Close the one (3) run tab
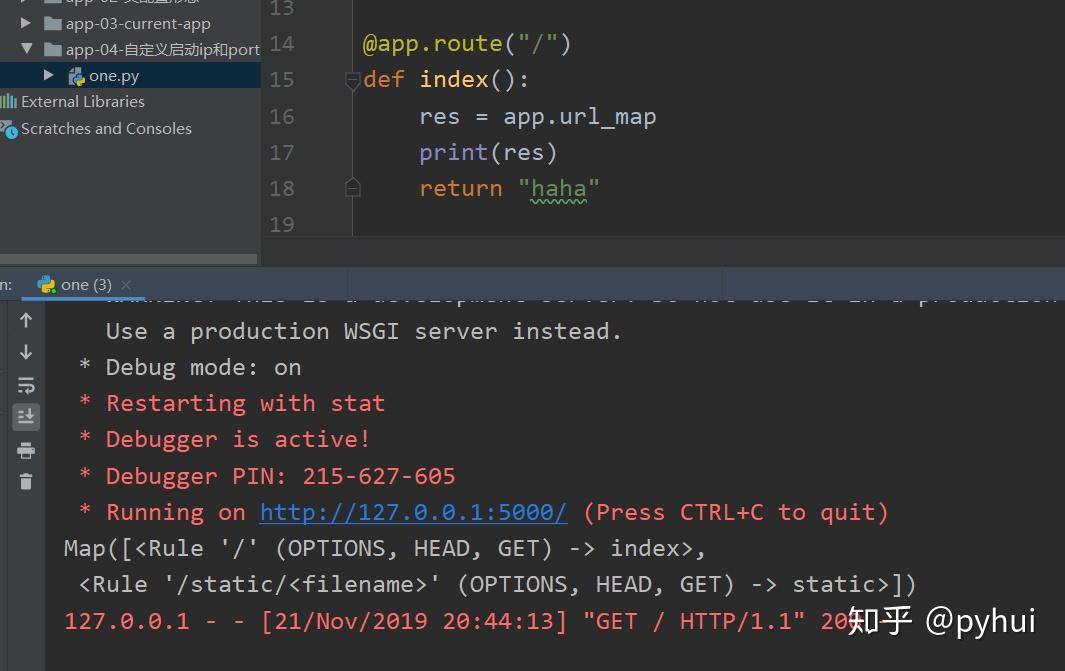This screenshot has width=1065, height=671. coord(126,285)
